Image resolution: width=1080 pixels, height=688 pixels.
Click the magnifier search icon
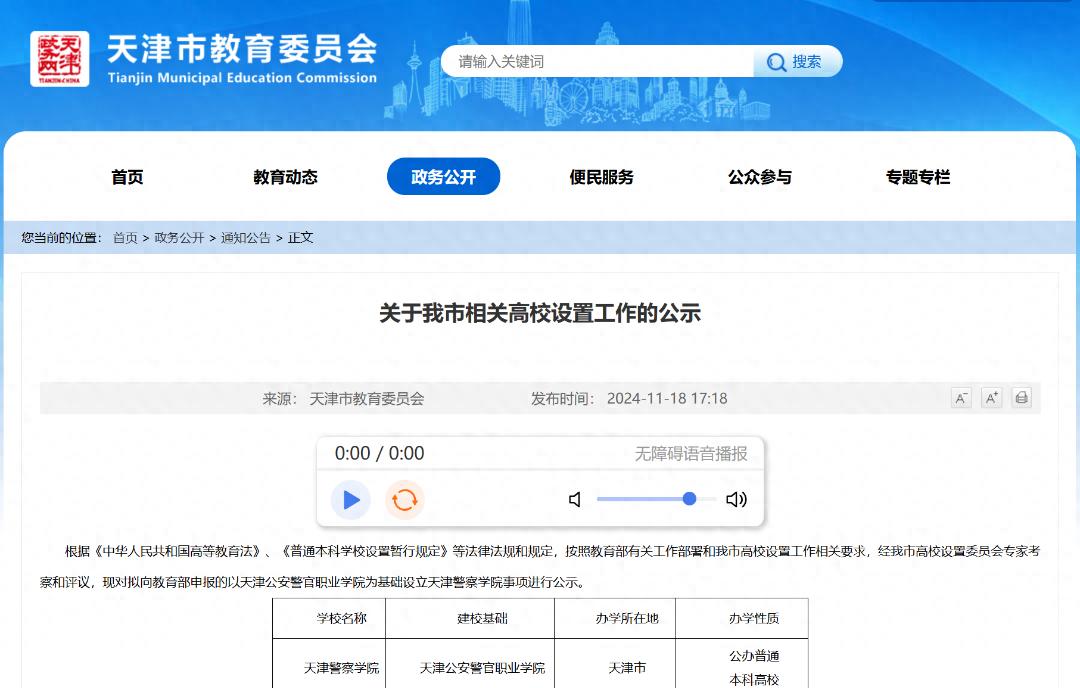click(777, 62)
